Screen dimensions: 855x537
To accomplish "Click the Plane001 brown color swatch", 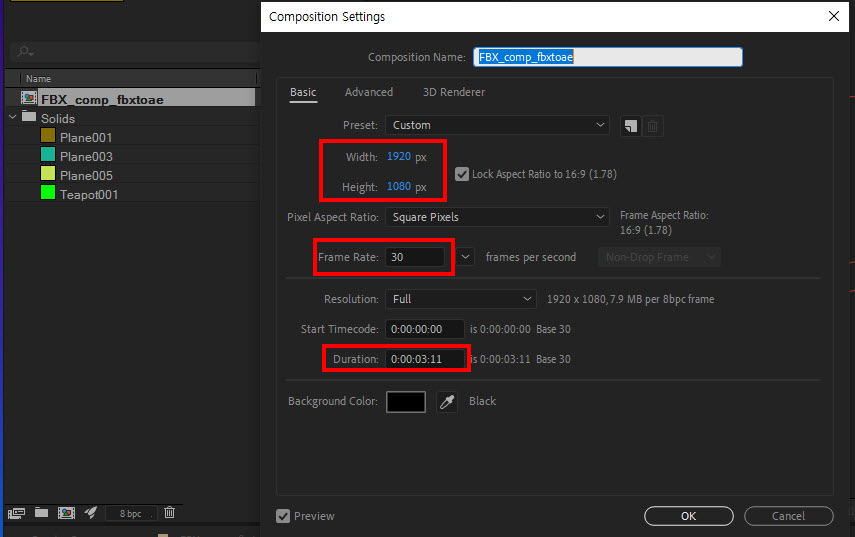I will pos(48,135).
